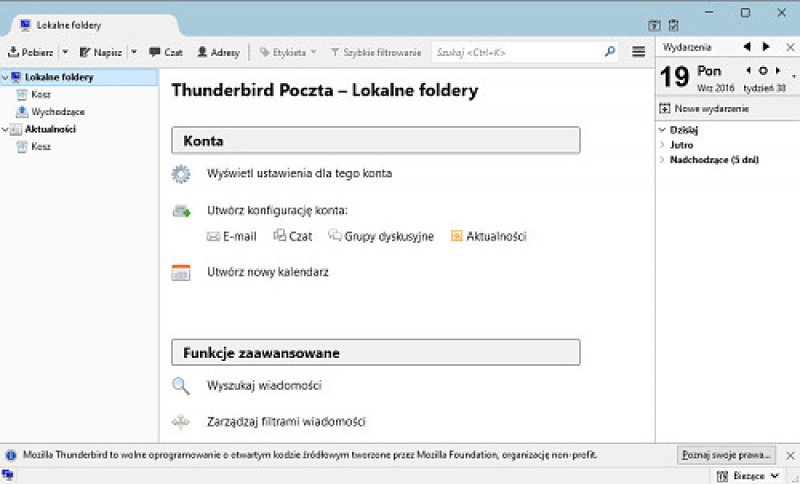This screenshot has width=800, height=484.
Task: Click the Napisz (write) button
Action: click(101, 52)
